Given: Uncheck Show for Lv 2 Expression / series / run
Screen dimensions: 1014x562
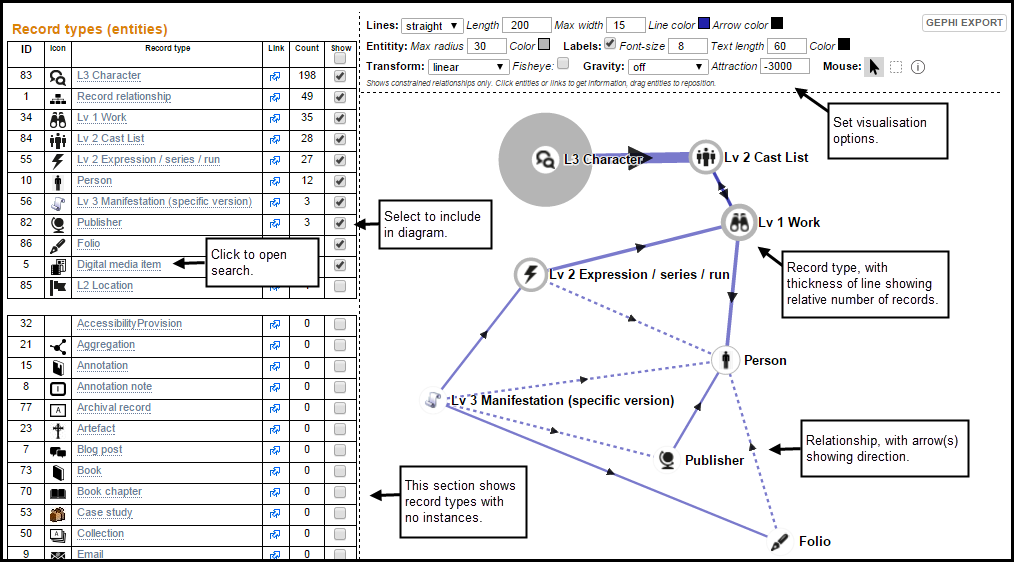Looking at the screenshot, I should click(340, 160).
